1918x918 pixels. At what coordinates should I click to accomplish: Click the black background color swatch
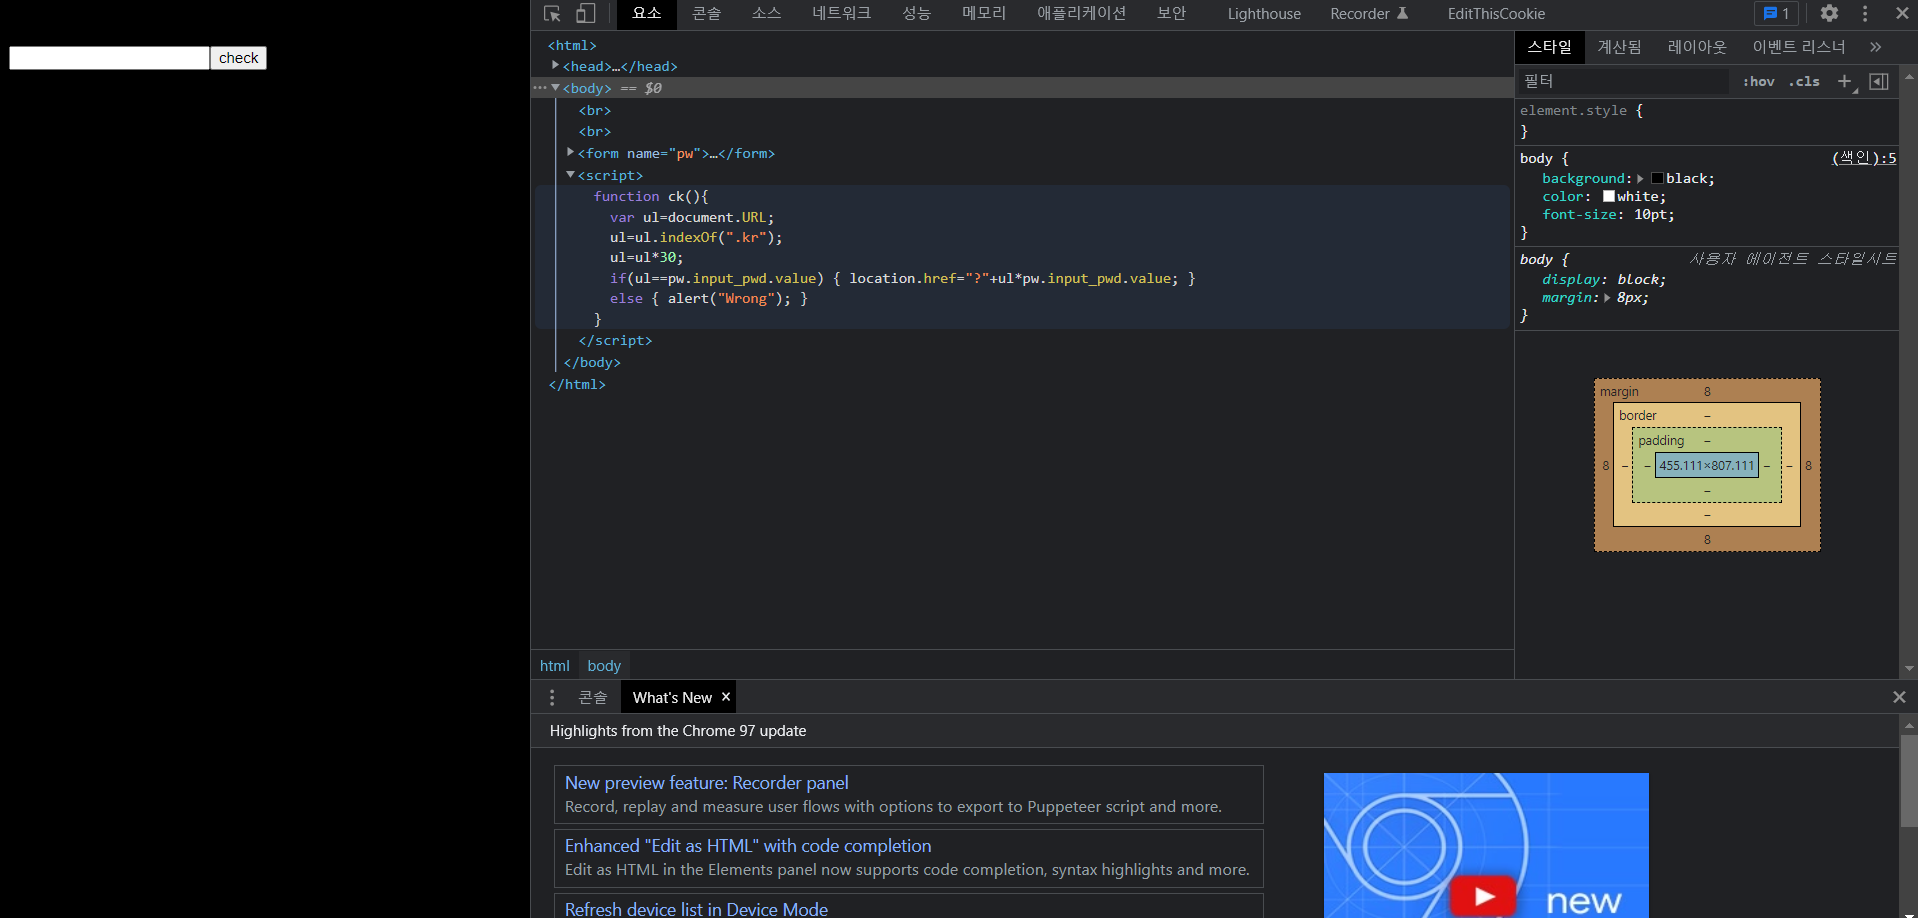coord(1657,179)
